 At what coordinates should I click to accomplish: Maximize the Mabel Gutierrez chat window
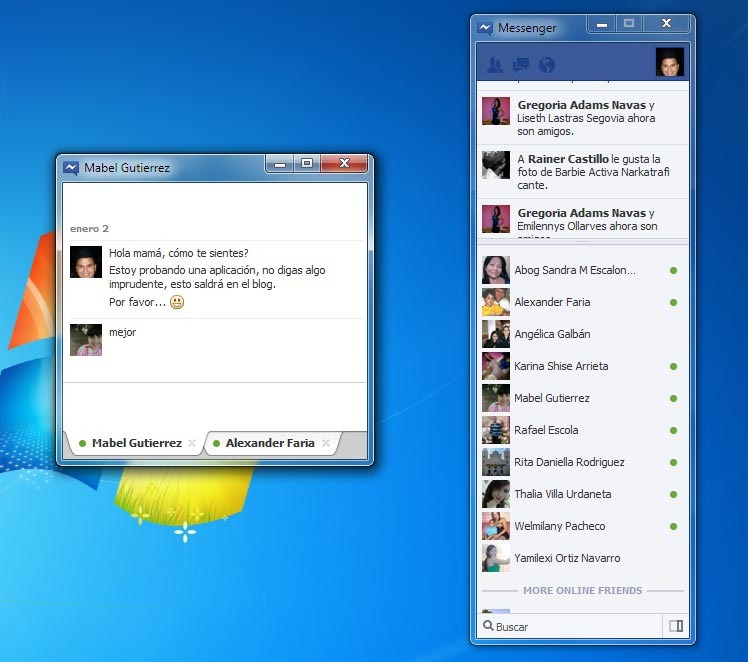(x=307, y=164)
